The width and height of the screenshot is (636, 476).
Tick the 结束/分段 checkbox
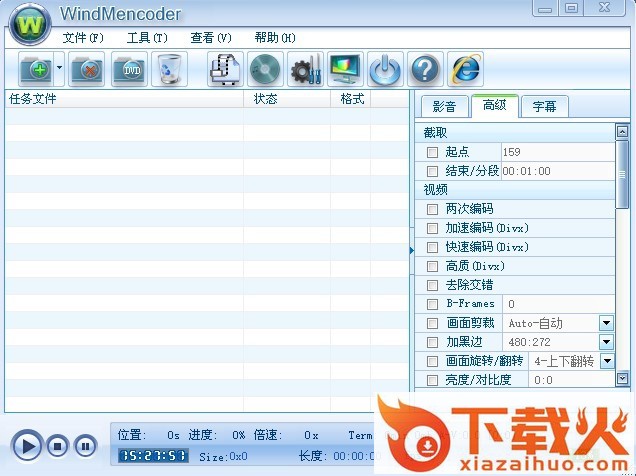click(x=432, y=171)
